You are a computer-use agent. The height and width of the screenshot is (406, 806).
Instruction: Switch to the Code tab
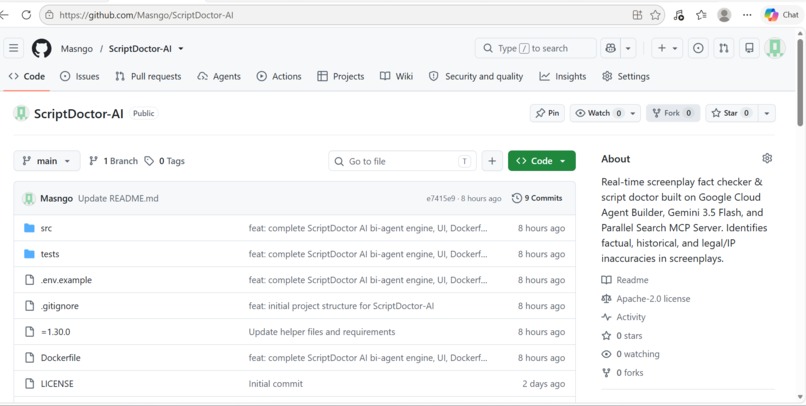pos(27,76)
